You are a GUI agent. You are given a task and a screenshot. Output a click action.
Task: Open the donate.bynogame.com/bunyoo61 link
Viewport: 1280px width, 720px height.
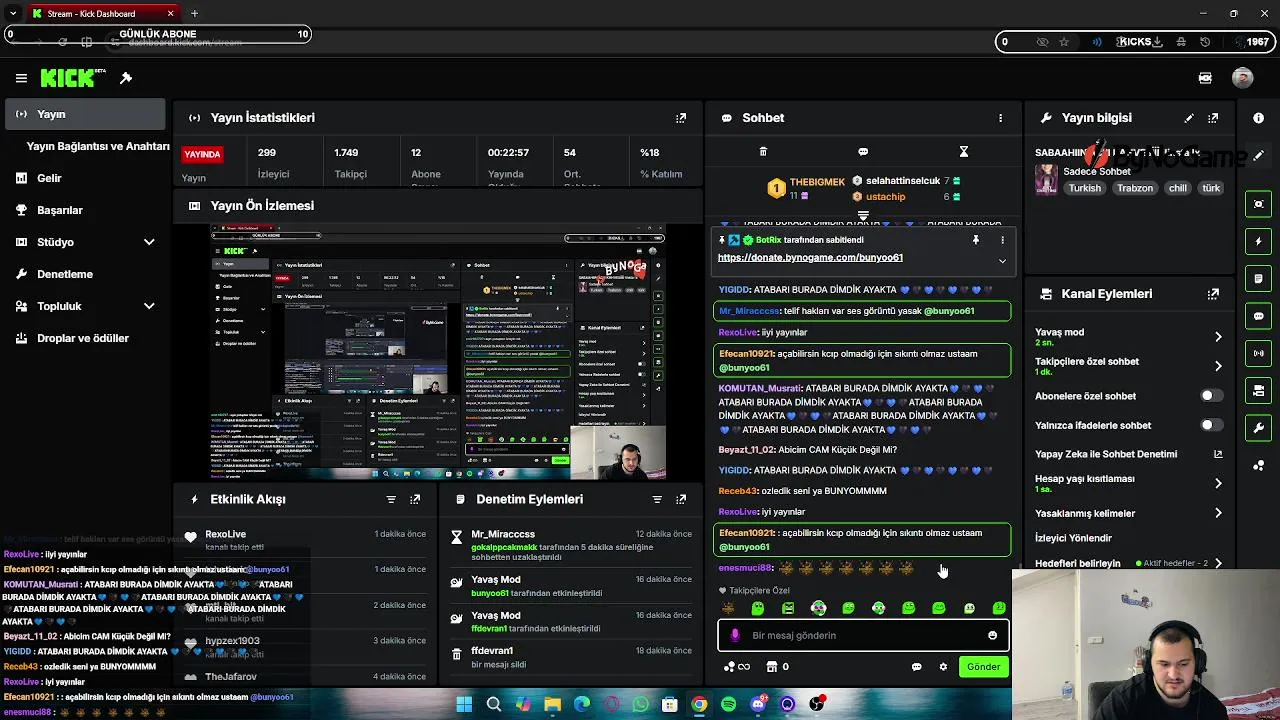click(810, 258)
